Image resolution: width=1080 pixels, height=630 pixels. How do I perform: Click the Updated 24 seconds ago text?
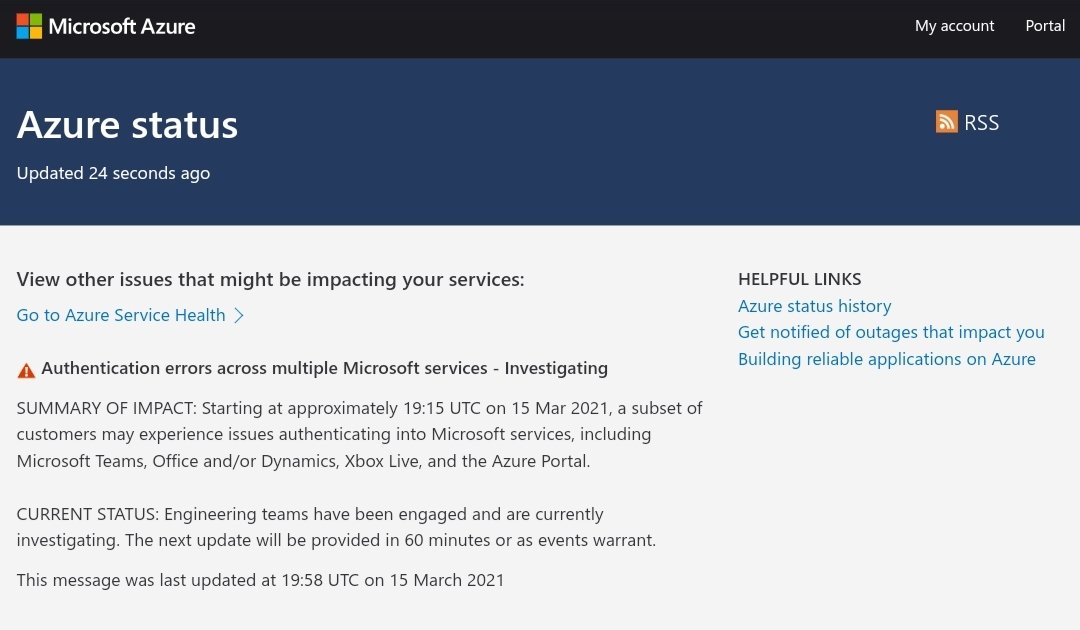pos(113,173)
